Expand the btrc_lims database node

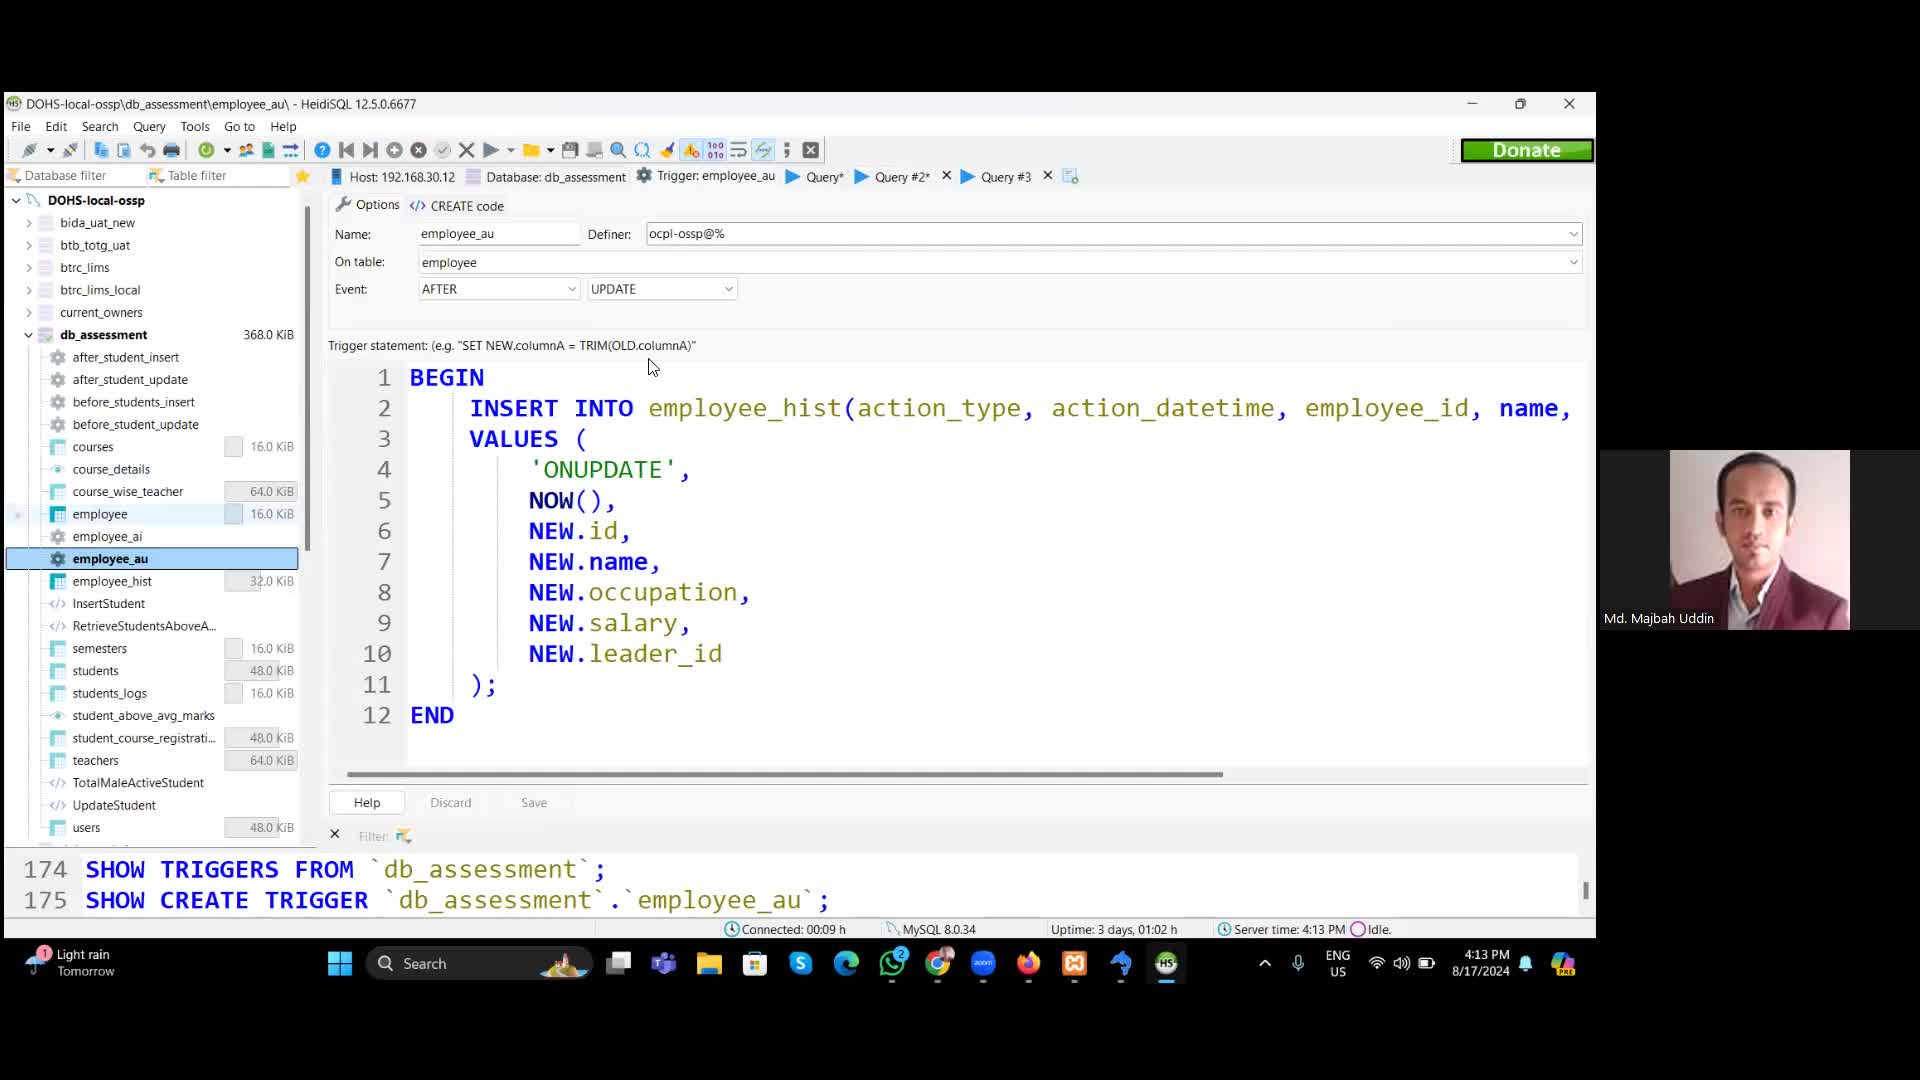(28, 267)
